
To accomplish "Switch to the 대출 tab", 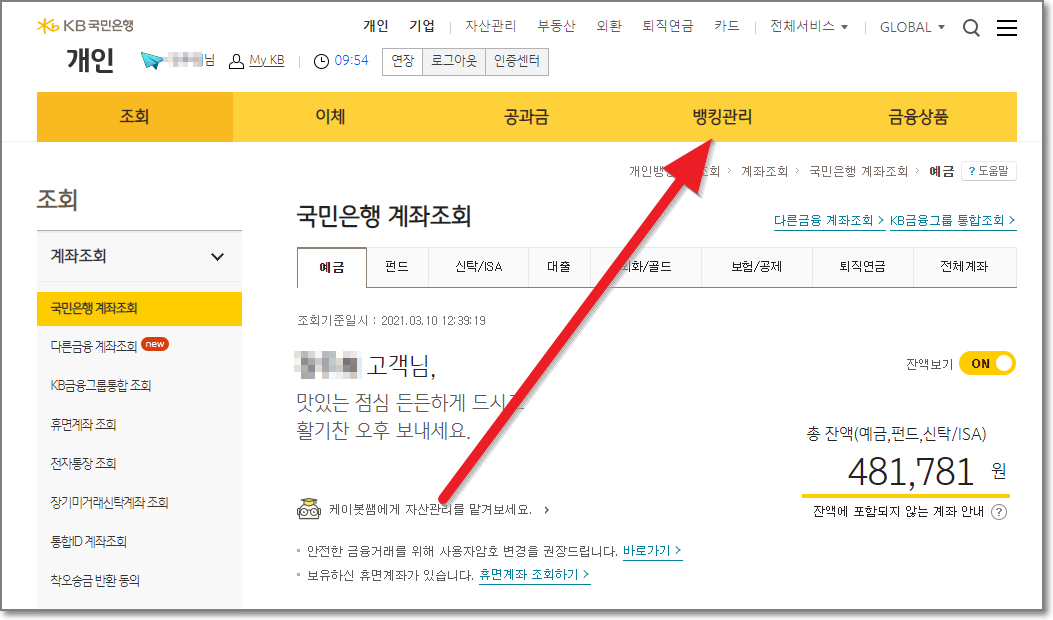I will [x=559, y=267].
